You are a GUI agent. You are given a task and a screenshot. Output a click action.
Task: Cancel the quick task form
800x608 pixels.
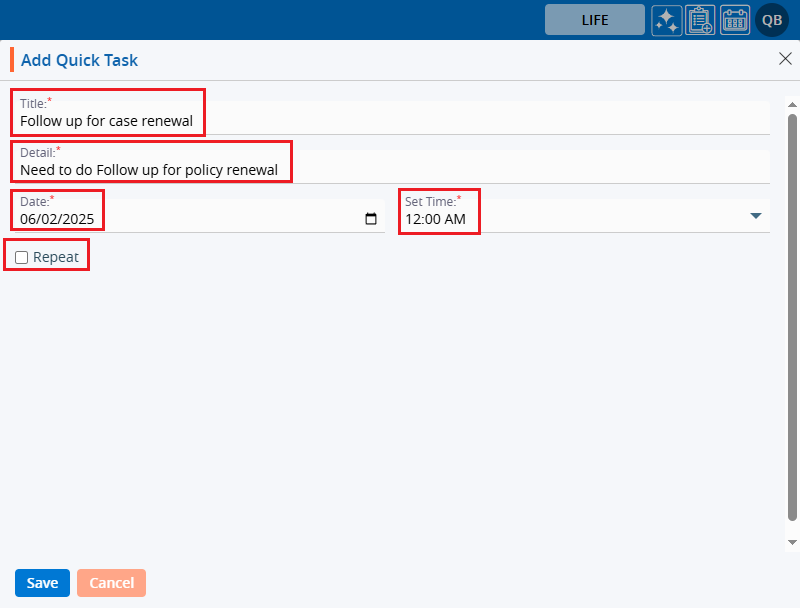111,583
